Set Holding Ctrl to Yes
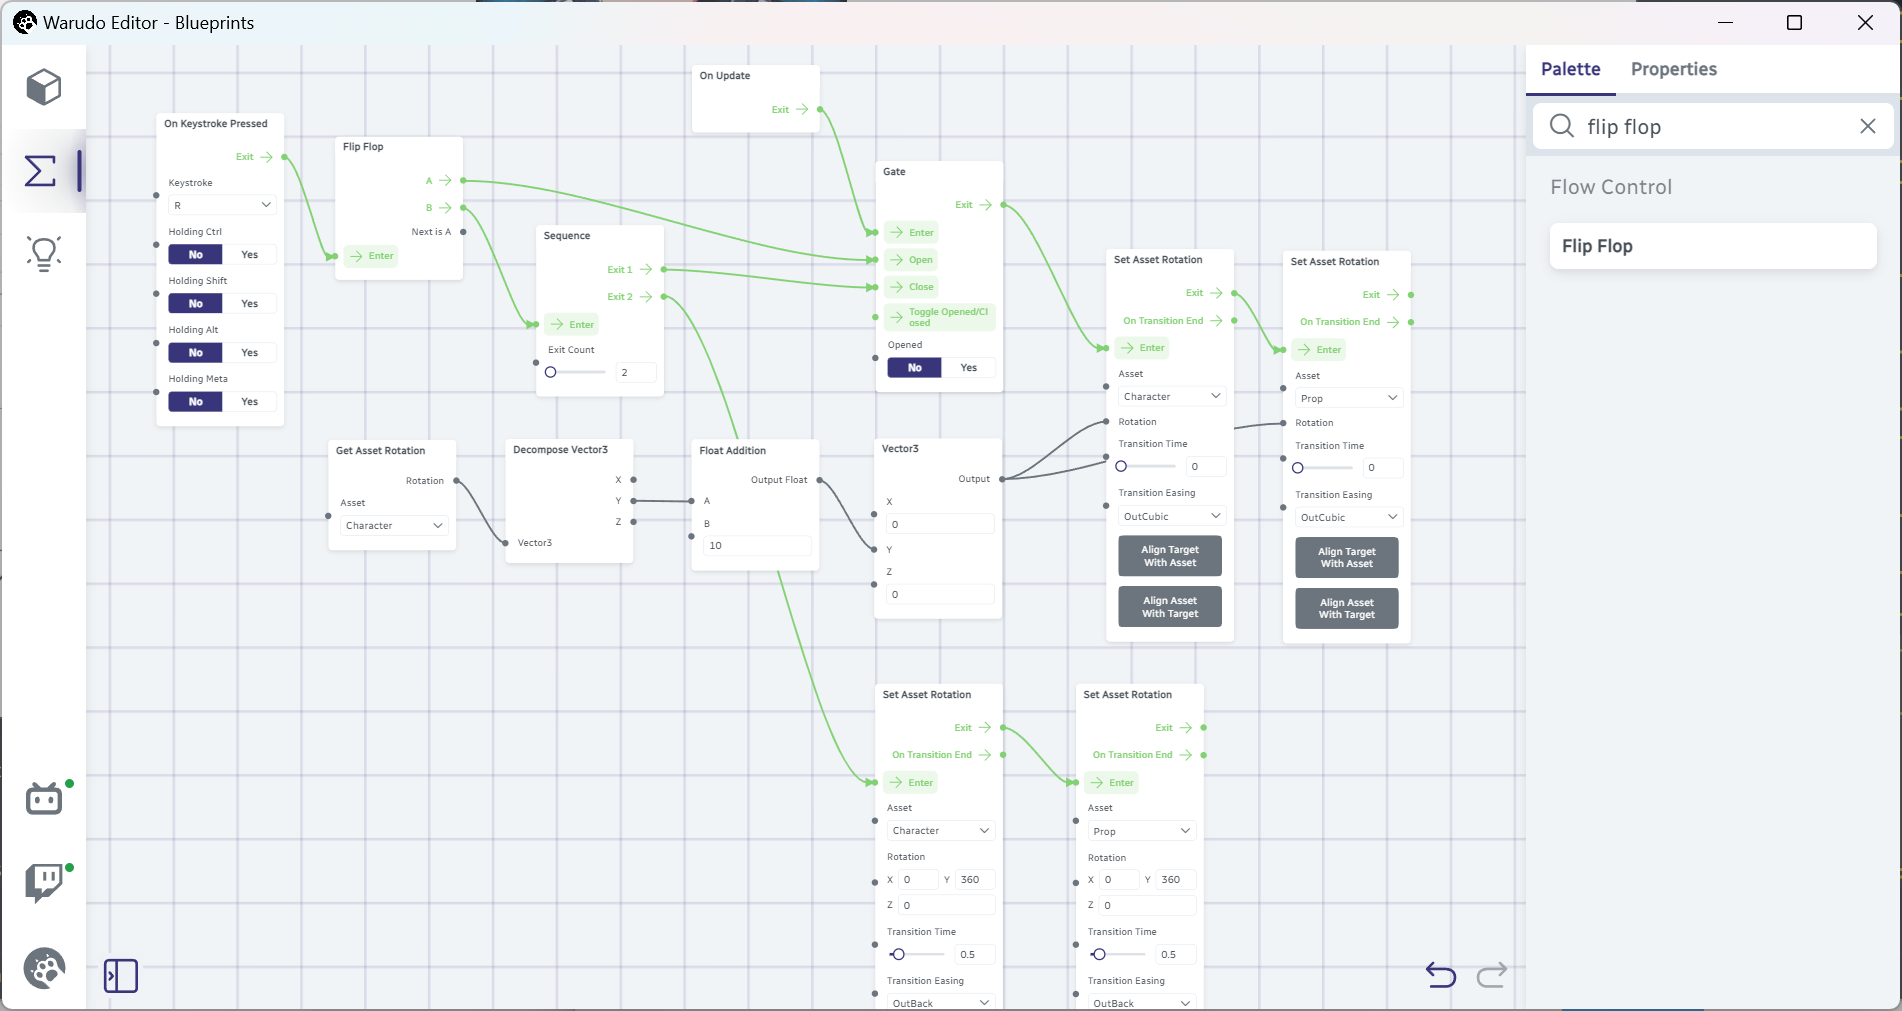The width and height of the screenshot is (1902, 1011). pyautogui.click(x=250, y=255)
